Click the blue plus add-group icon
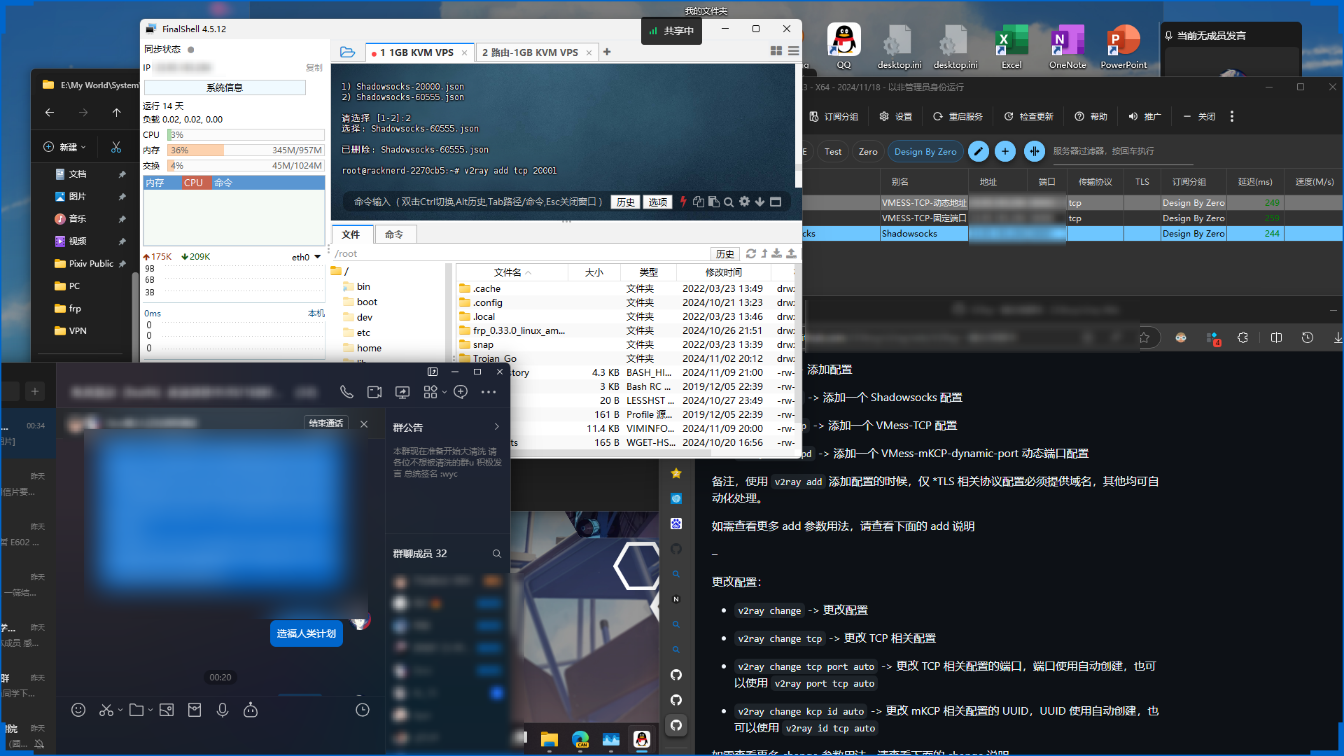 click(1005, 151)
